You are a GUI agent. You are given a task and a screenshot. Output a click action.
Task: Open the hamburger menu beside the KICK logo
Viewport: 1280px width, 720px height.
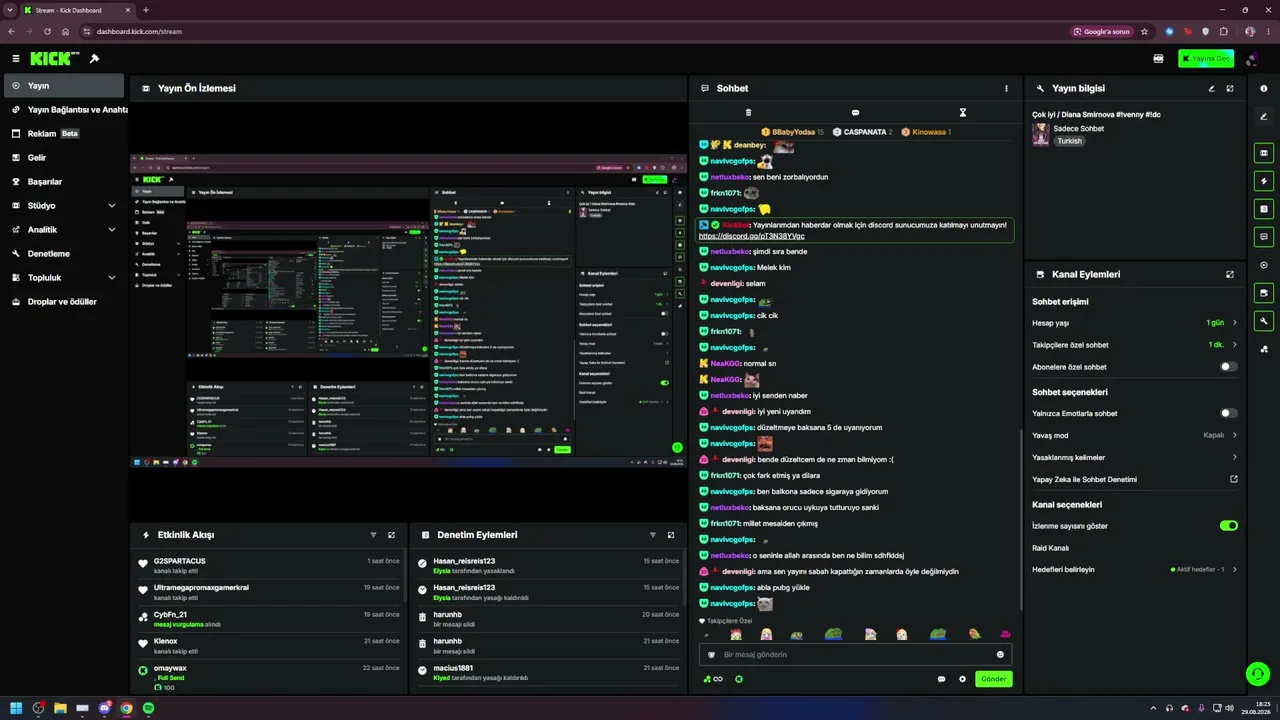coord(16,59)
